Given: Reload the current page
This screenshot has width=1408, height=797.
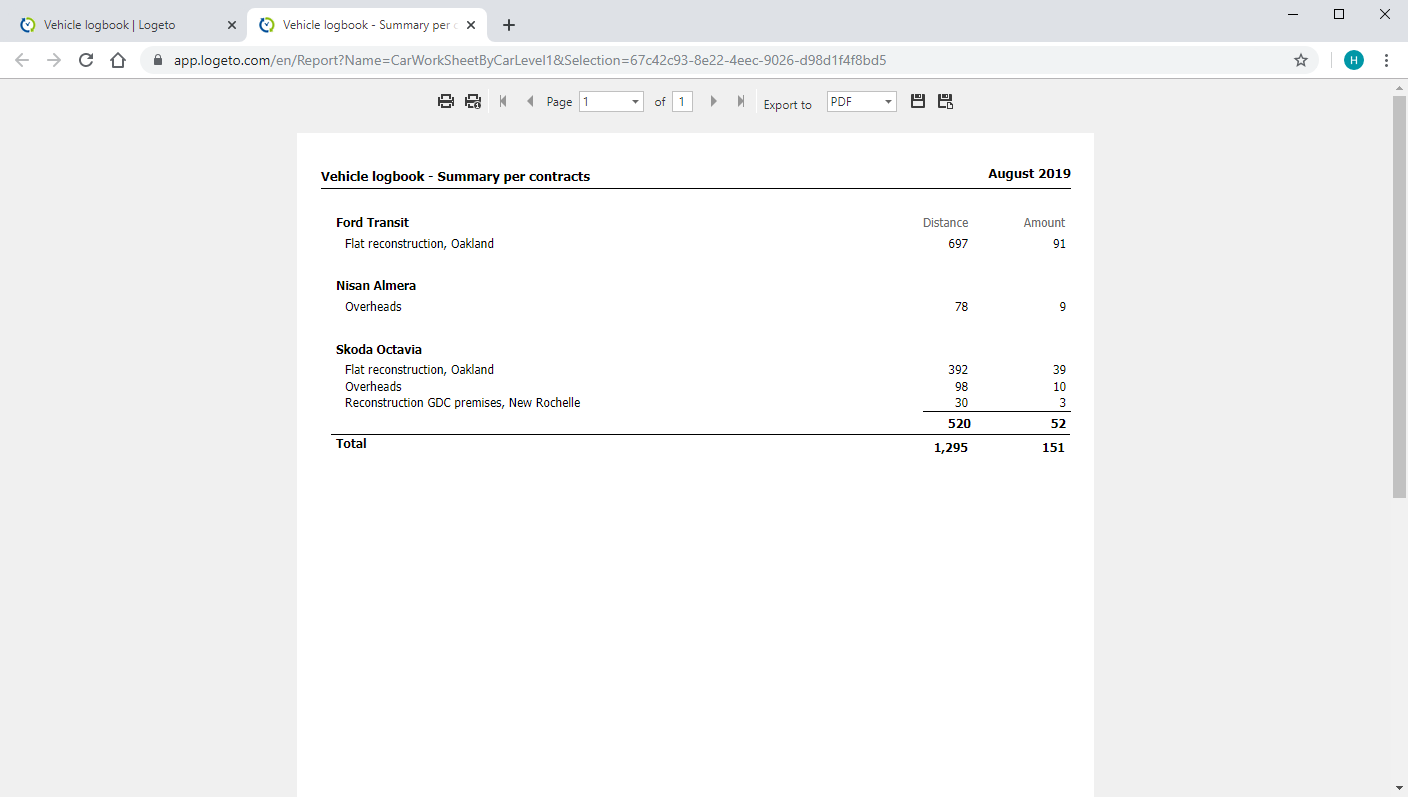Looking at the screenshot, I should 86,60.
